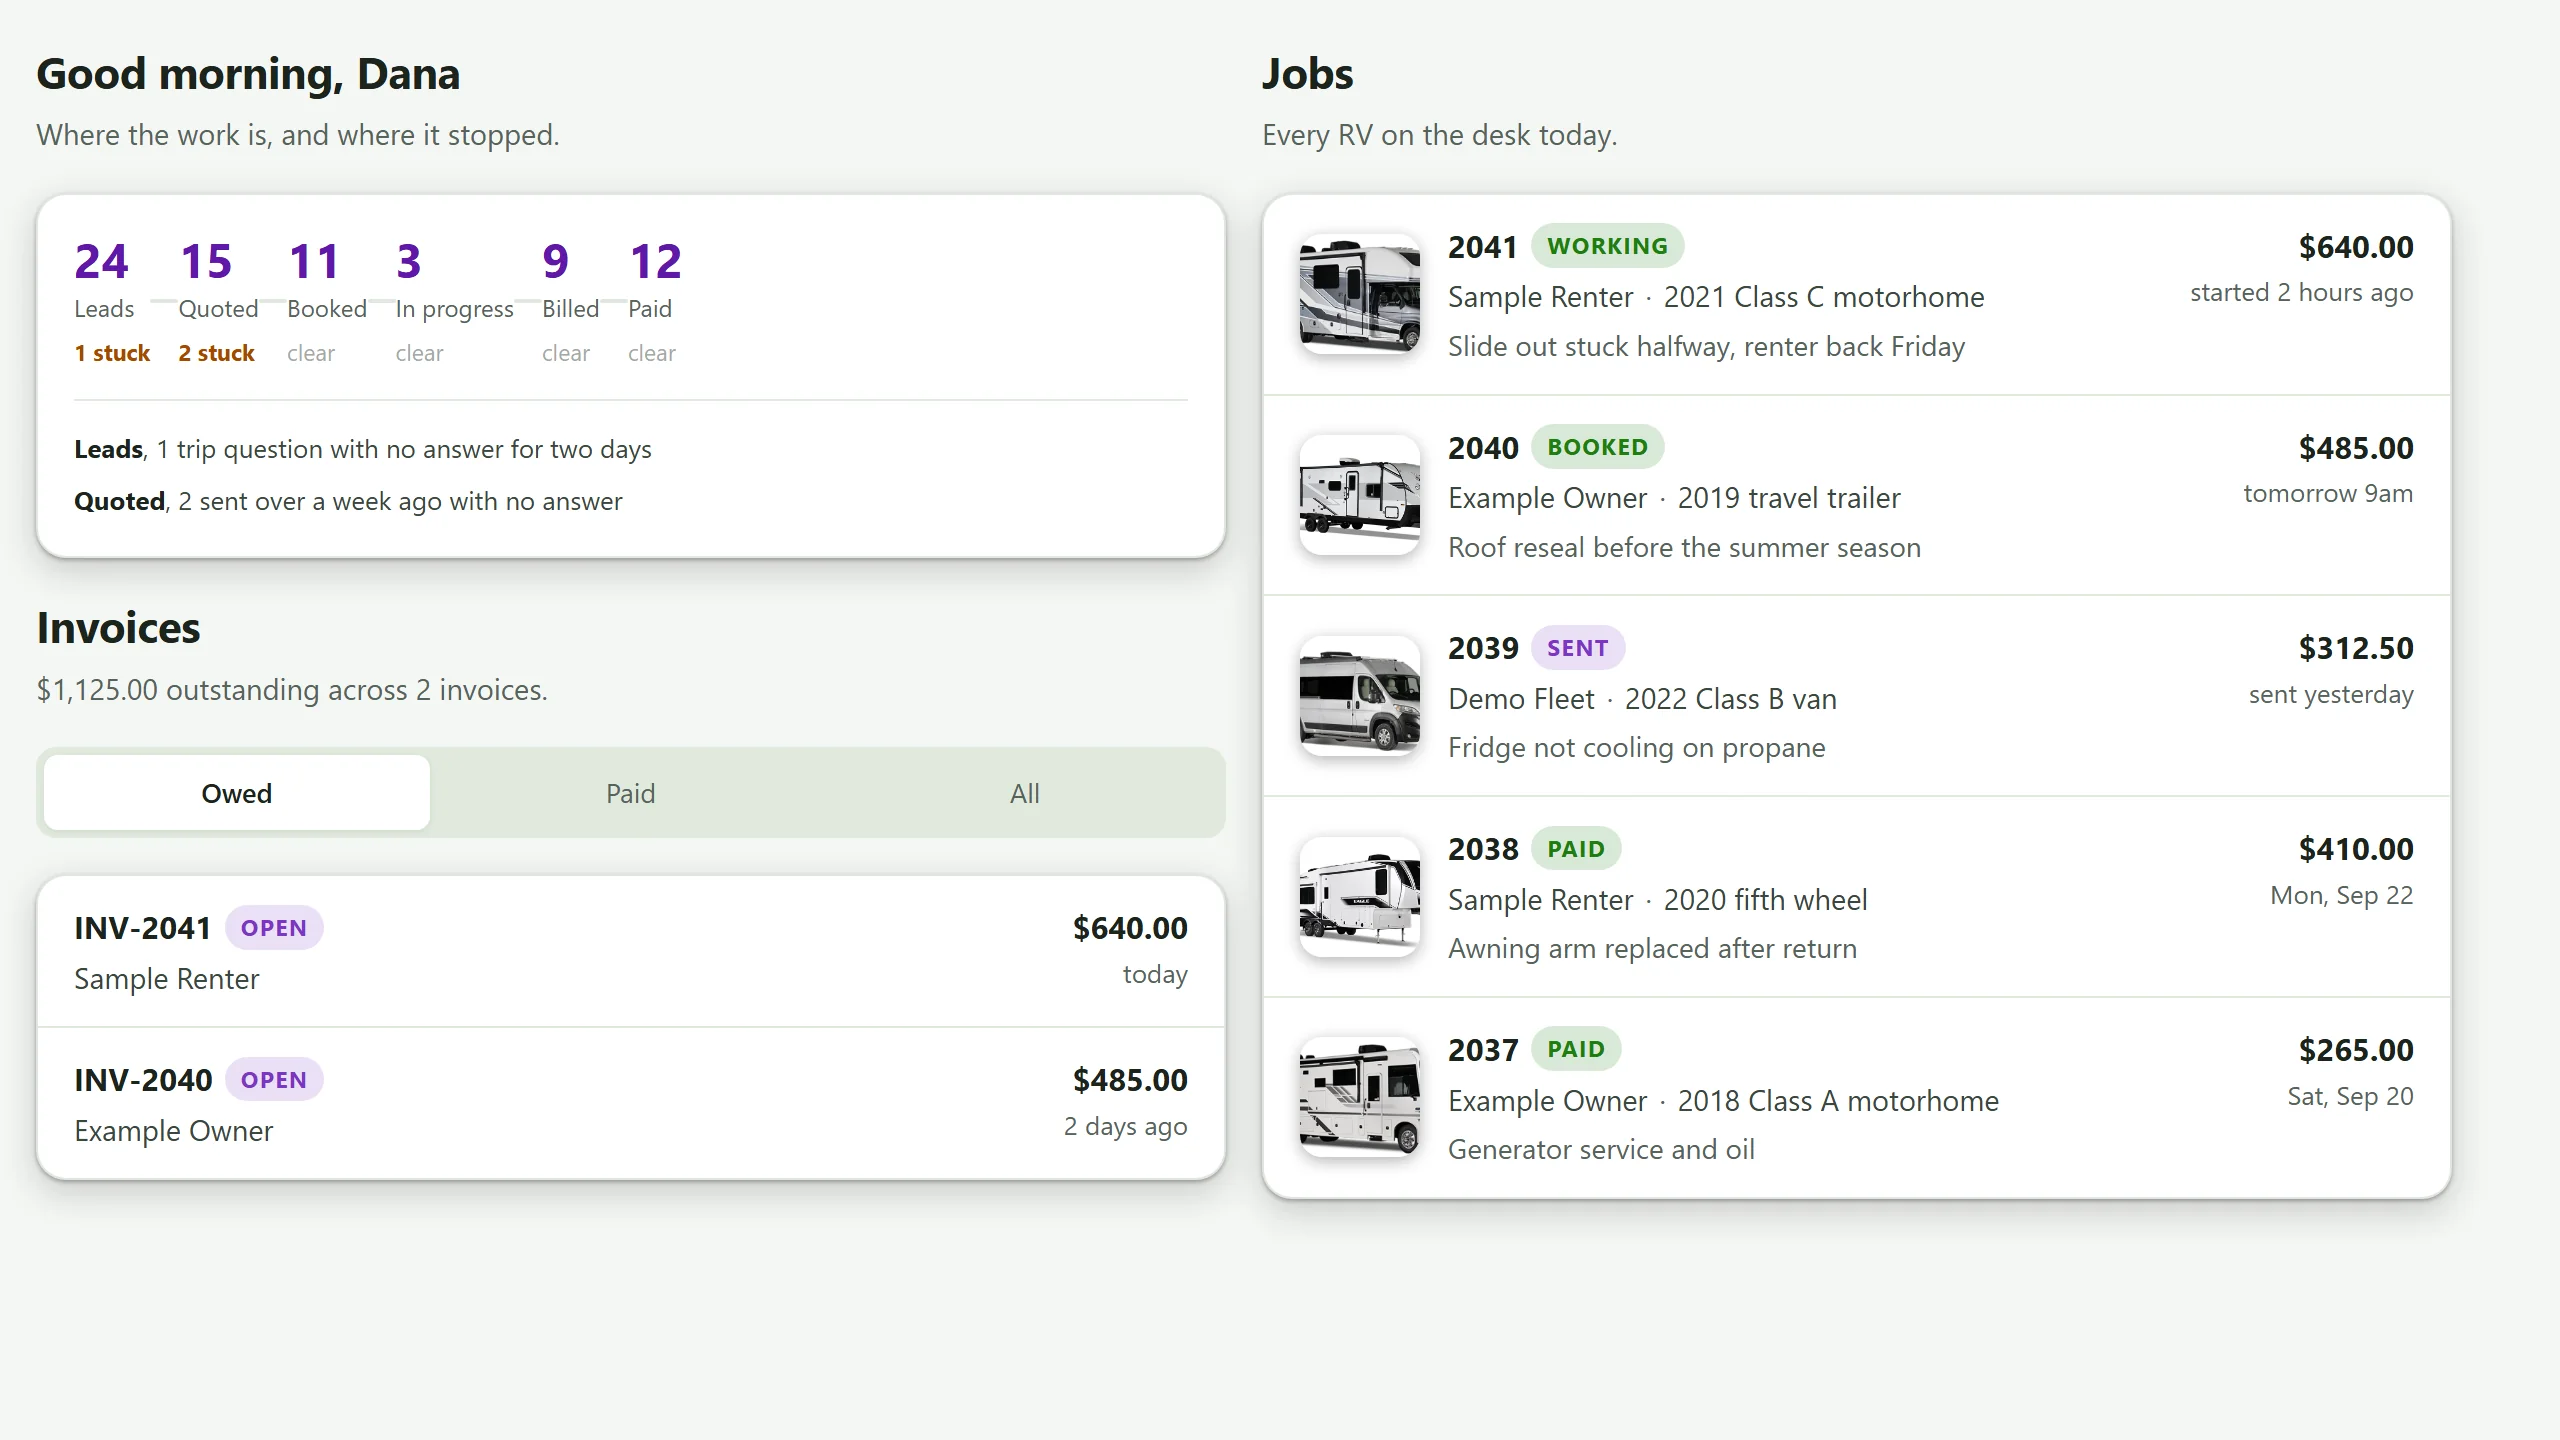This screenshot has height=1440, width=2560.
Task: Click 'Generator service and oil'
Action: click(1601, 1149)
